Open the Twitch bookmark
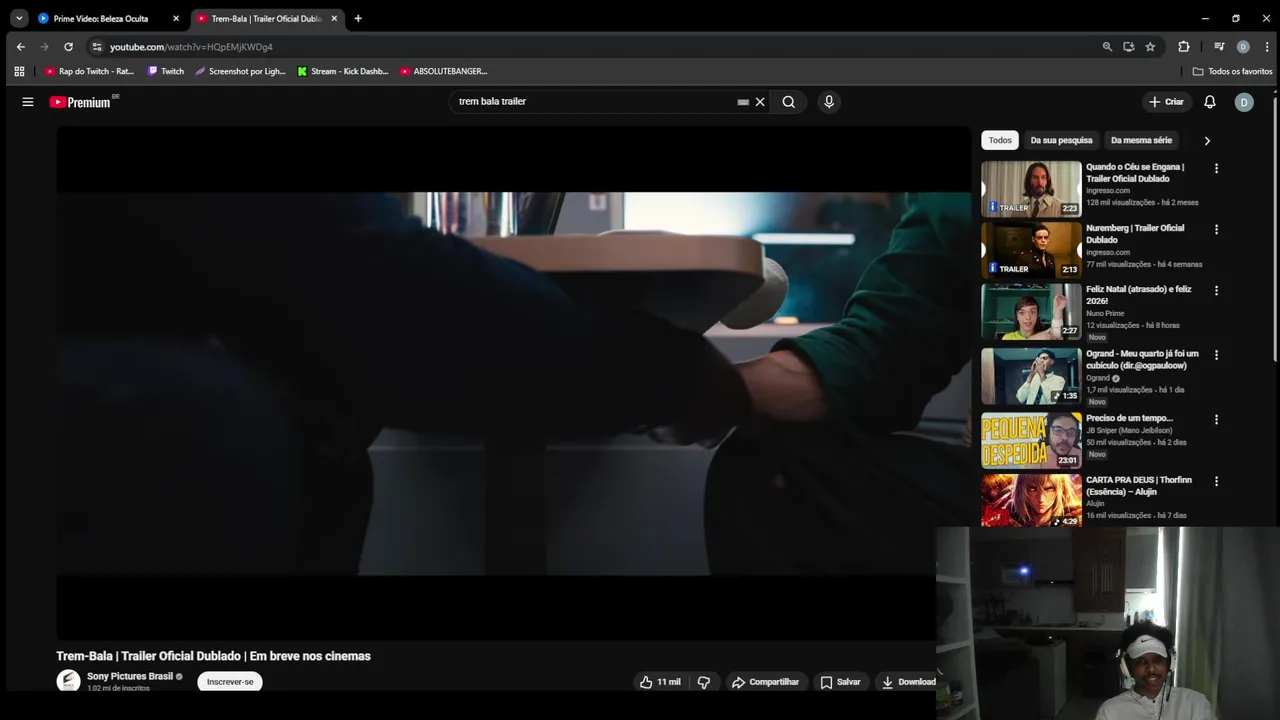 pyautogui.click(x=166, y=72)
